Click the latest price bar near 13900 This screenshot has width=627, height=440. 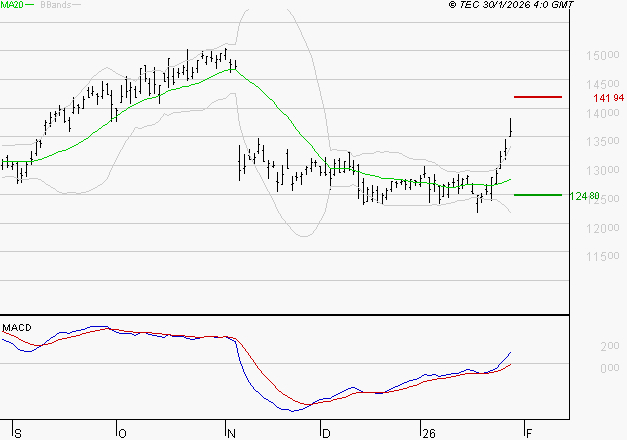[511, 127]
